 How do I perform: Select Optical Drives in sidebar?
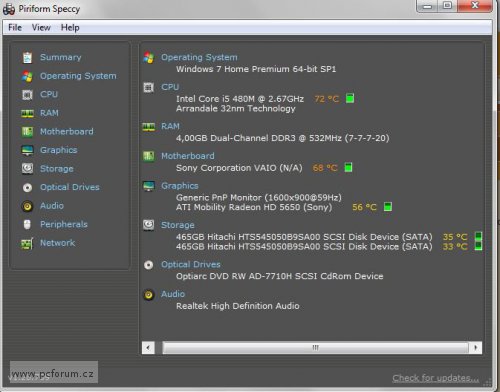(x=70, y=187)
